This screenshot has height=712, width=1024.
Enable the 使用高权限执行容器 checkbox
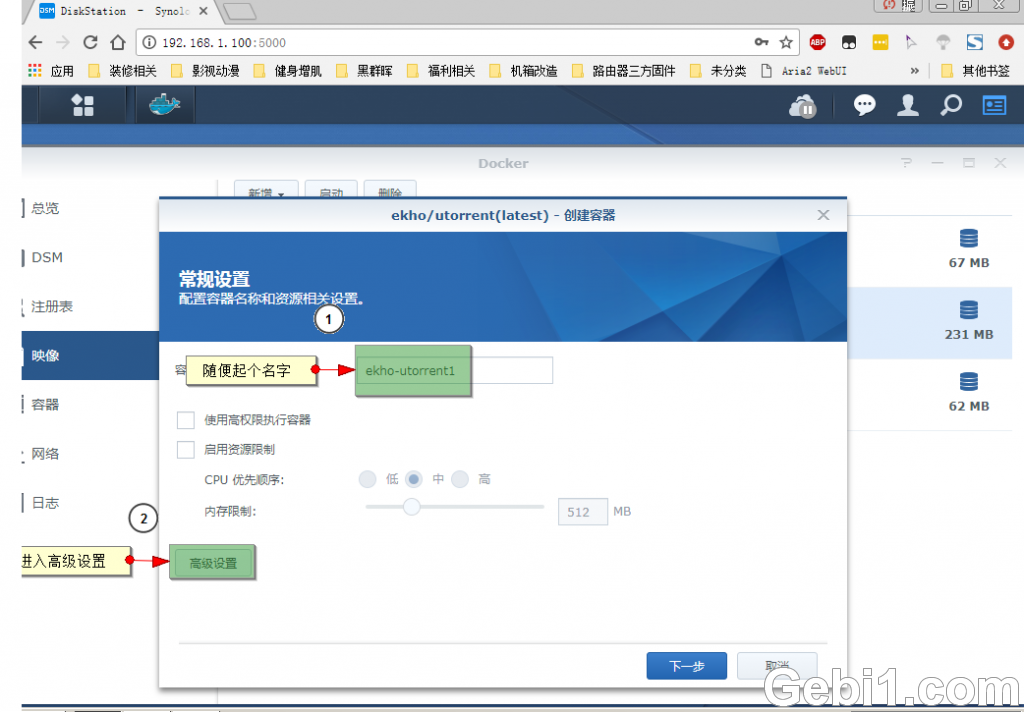185,419
